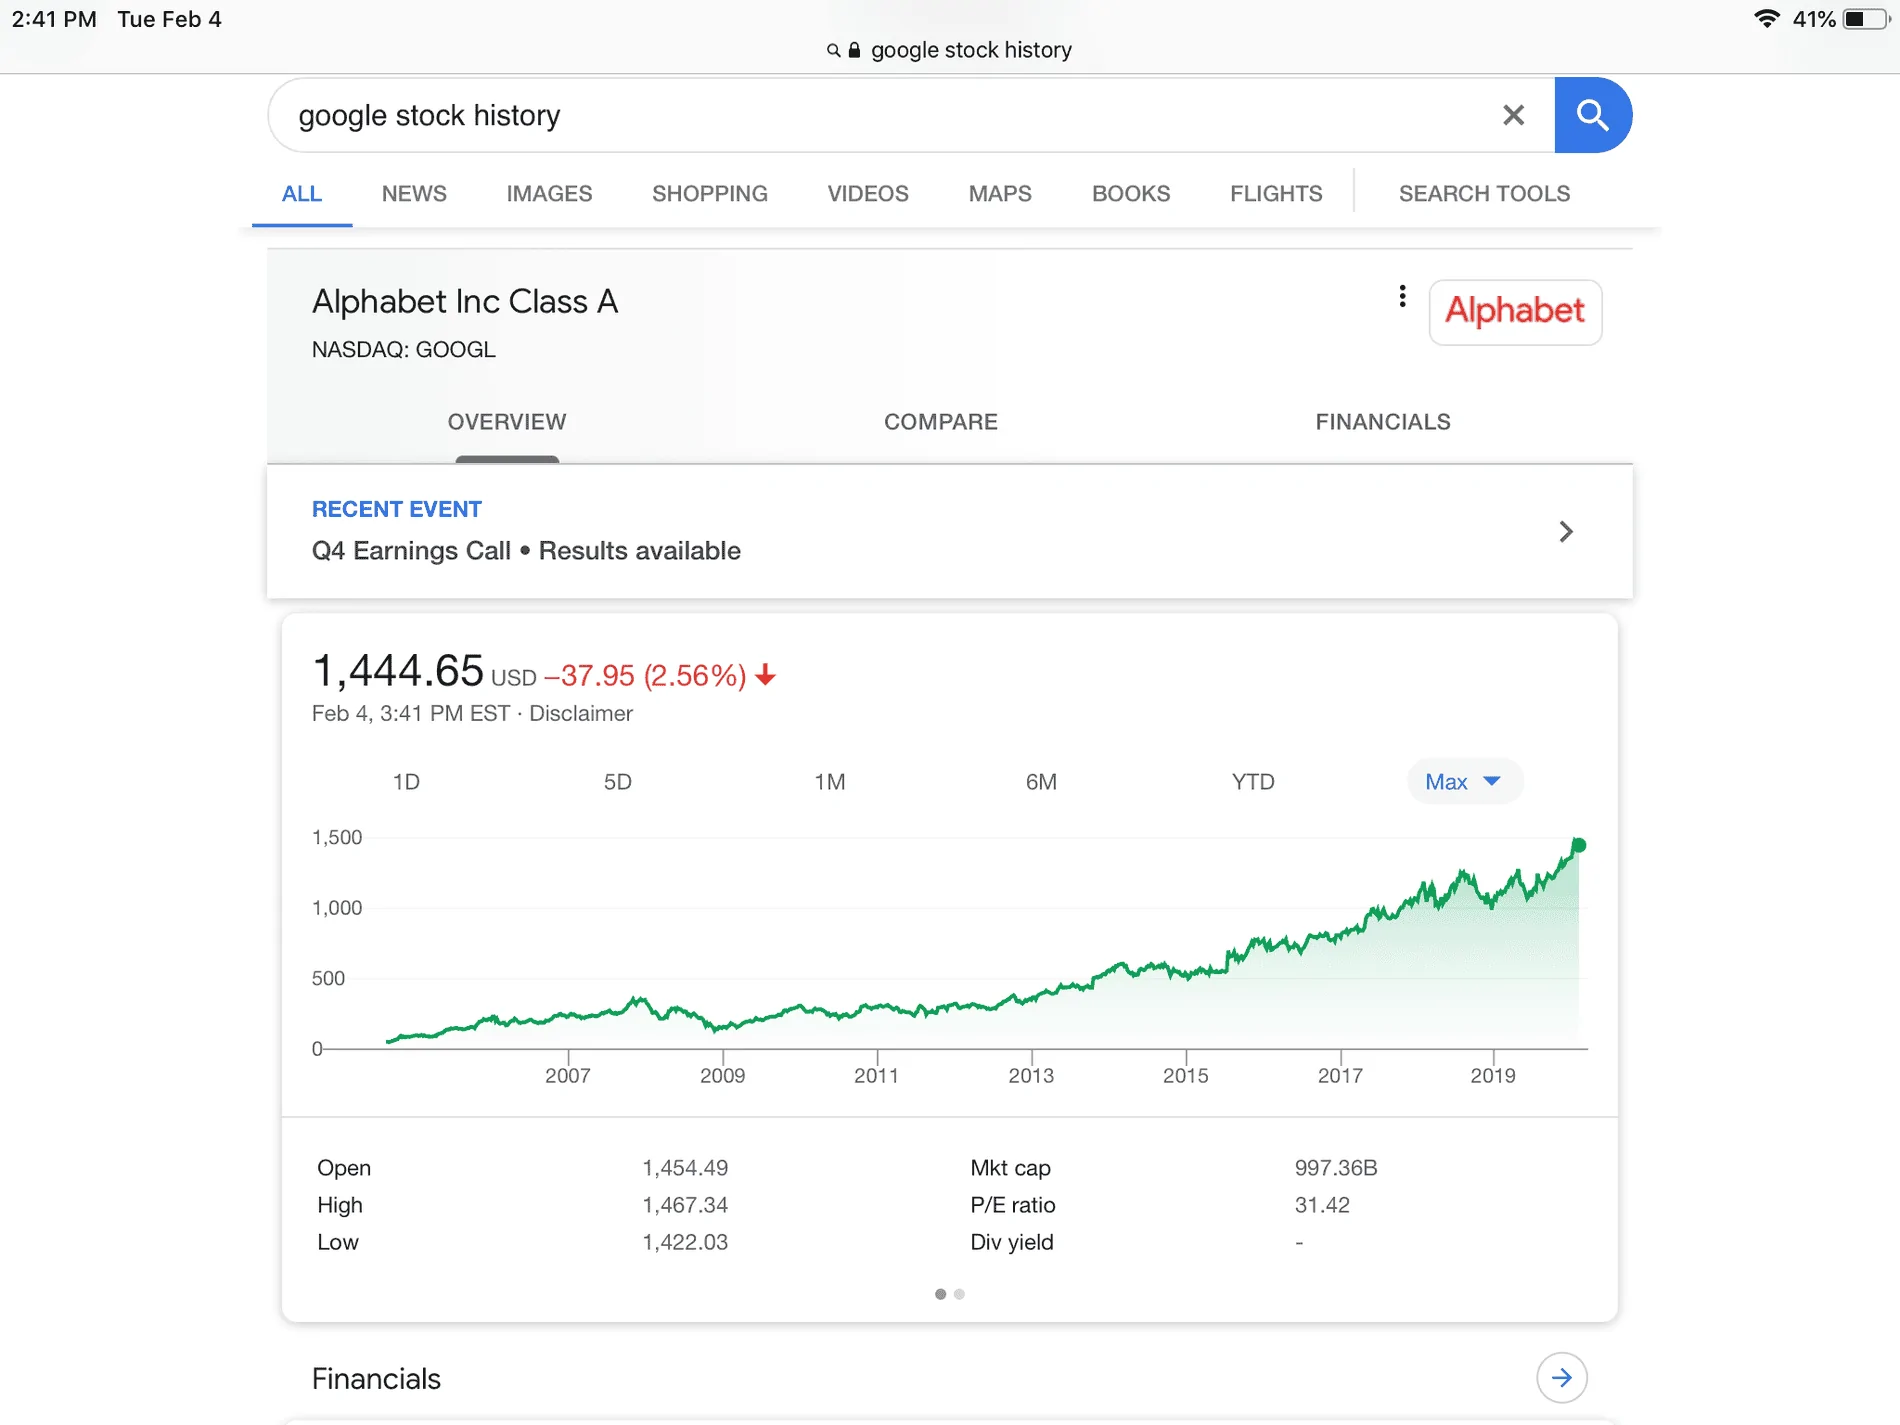
Task: Switch to the NEWS results tab
Action: [413, 193]
